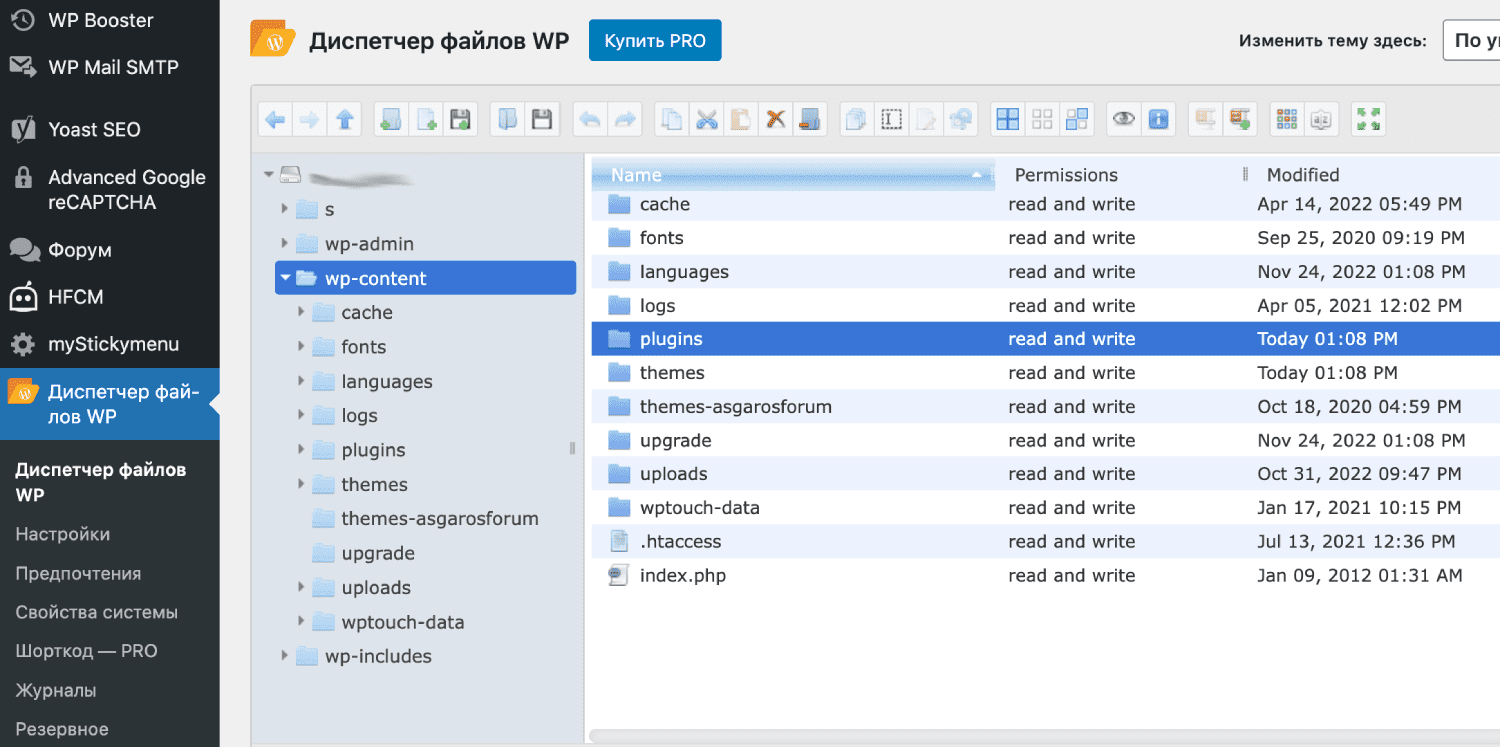1500x747 pixels.
Task: Select the uploads folder row in the file list
Action: click(1046, 473)
